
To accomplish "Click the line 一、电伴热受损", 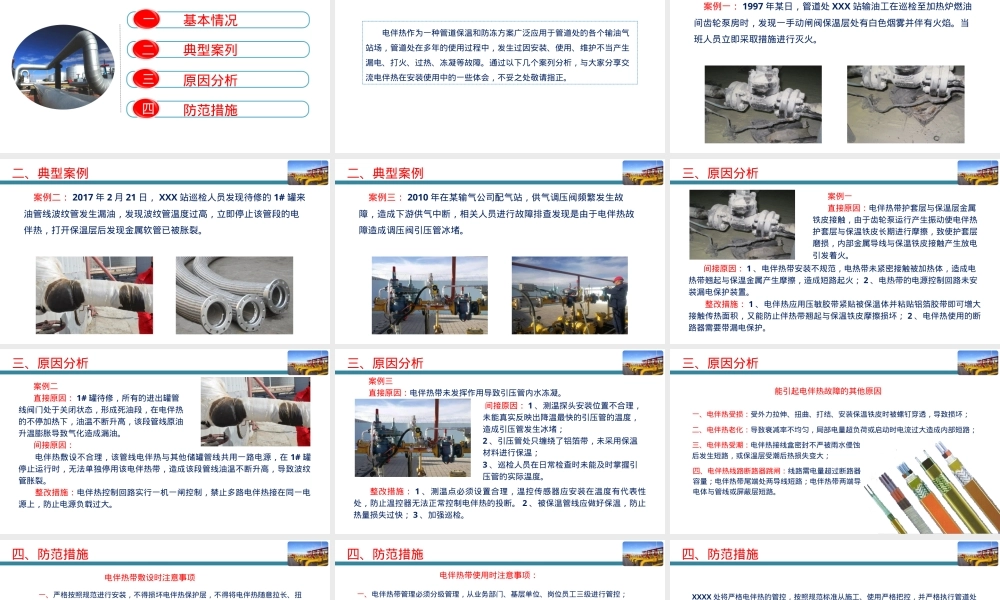I will click(830, 414).
